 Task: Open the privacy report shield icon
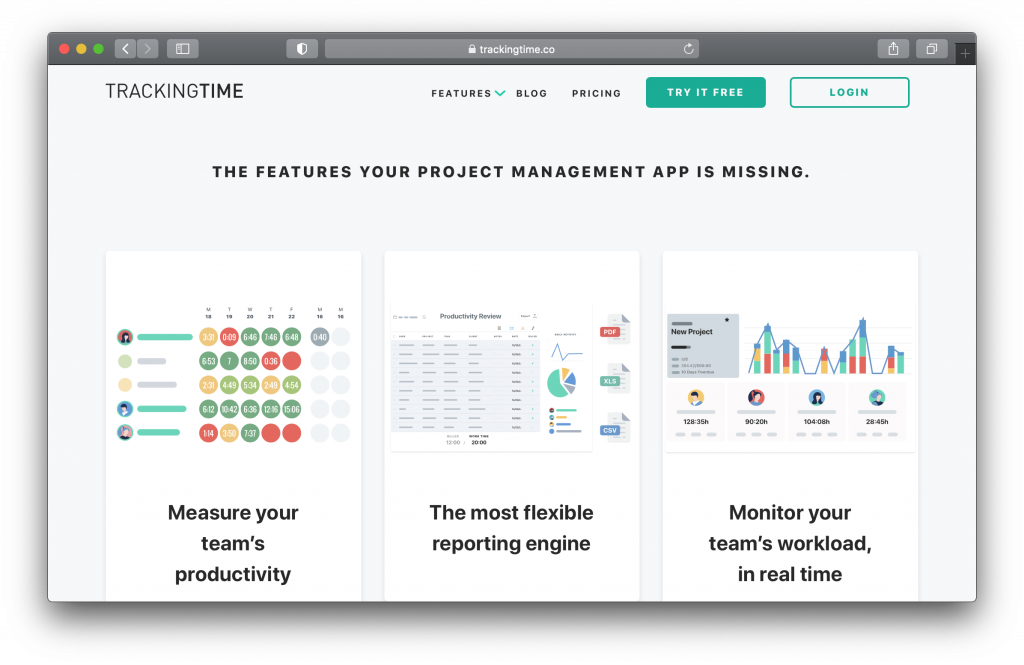(302, 49)
